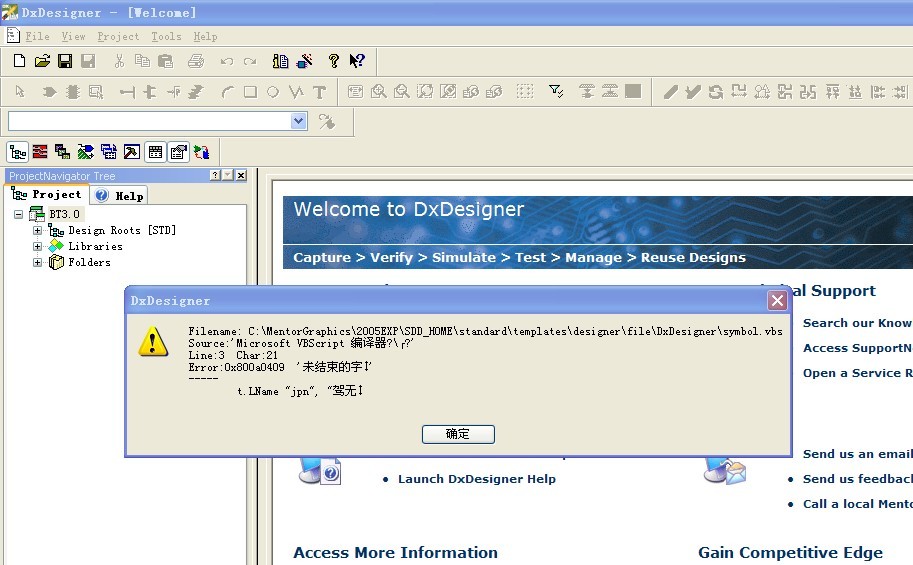
Task: Click the selection filter funnel icon
Action: [556, 91]
